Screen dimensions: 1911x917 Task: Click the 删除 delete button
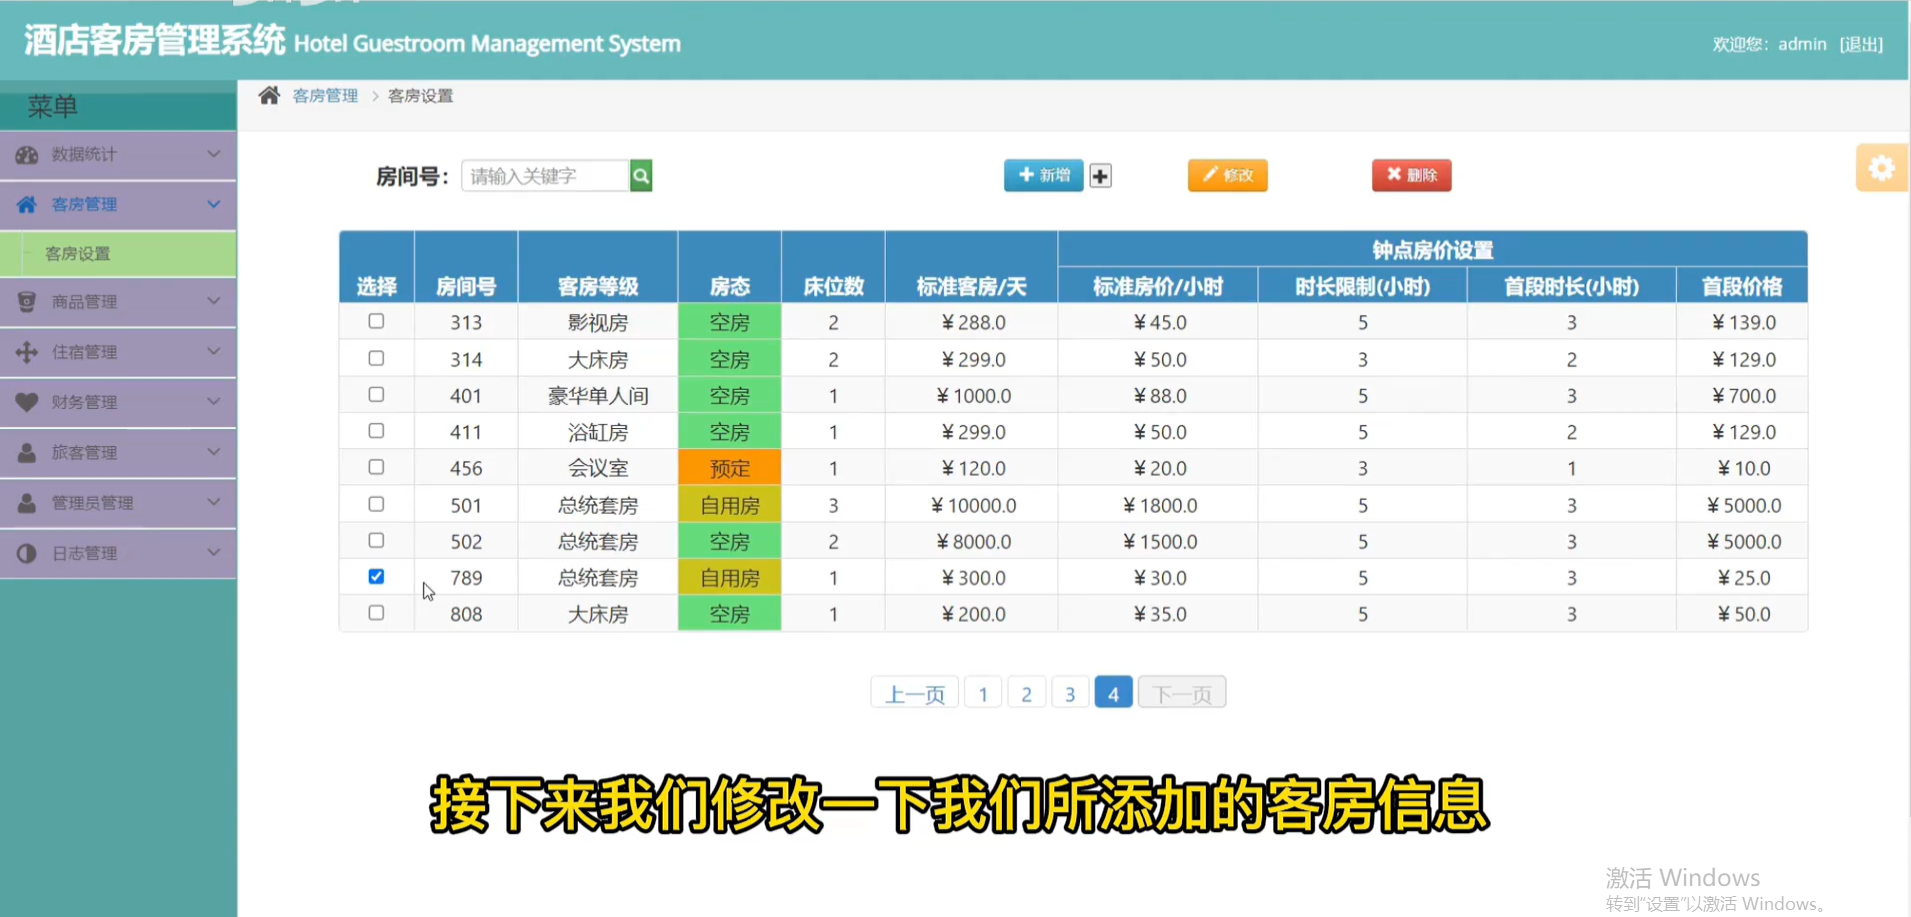coord(1411,175)
